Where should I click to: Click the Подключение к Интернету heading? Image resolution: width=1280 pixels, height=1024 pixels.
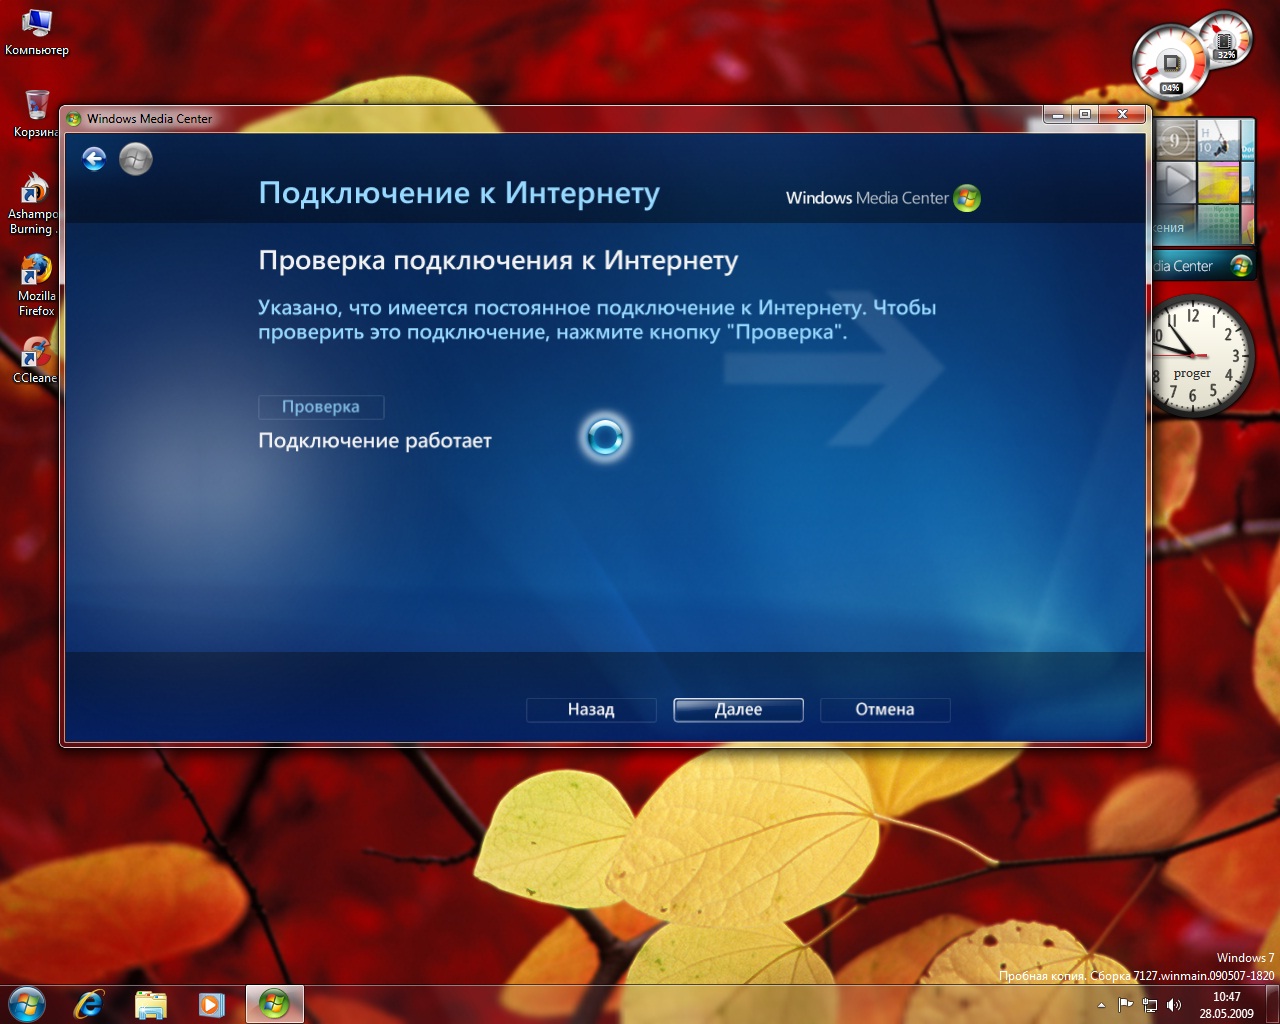click(x=459, y=193)
